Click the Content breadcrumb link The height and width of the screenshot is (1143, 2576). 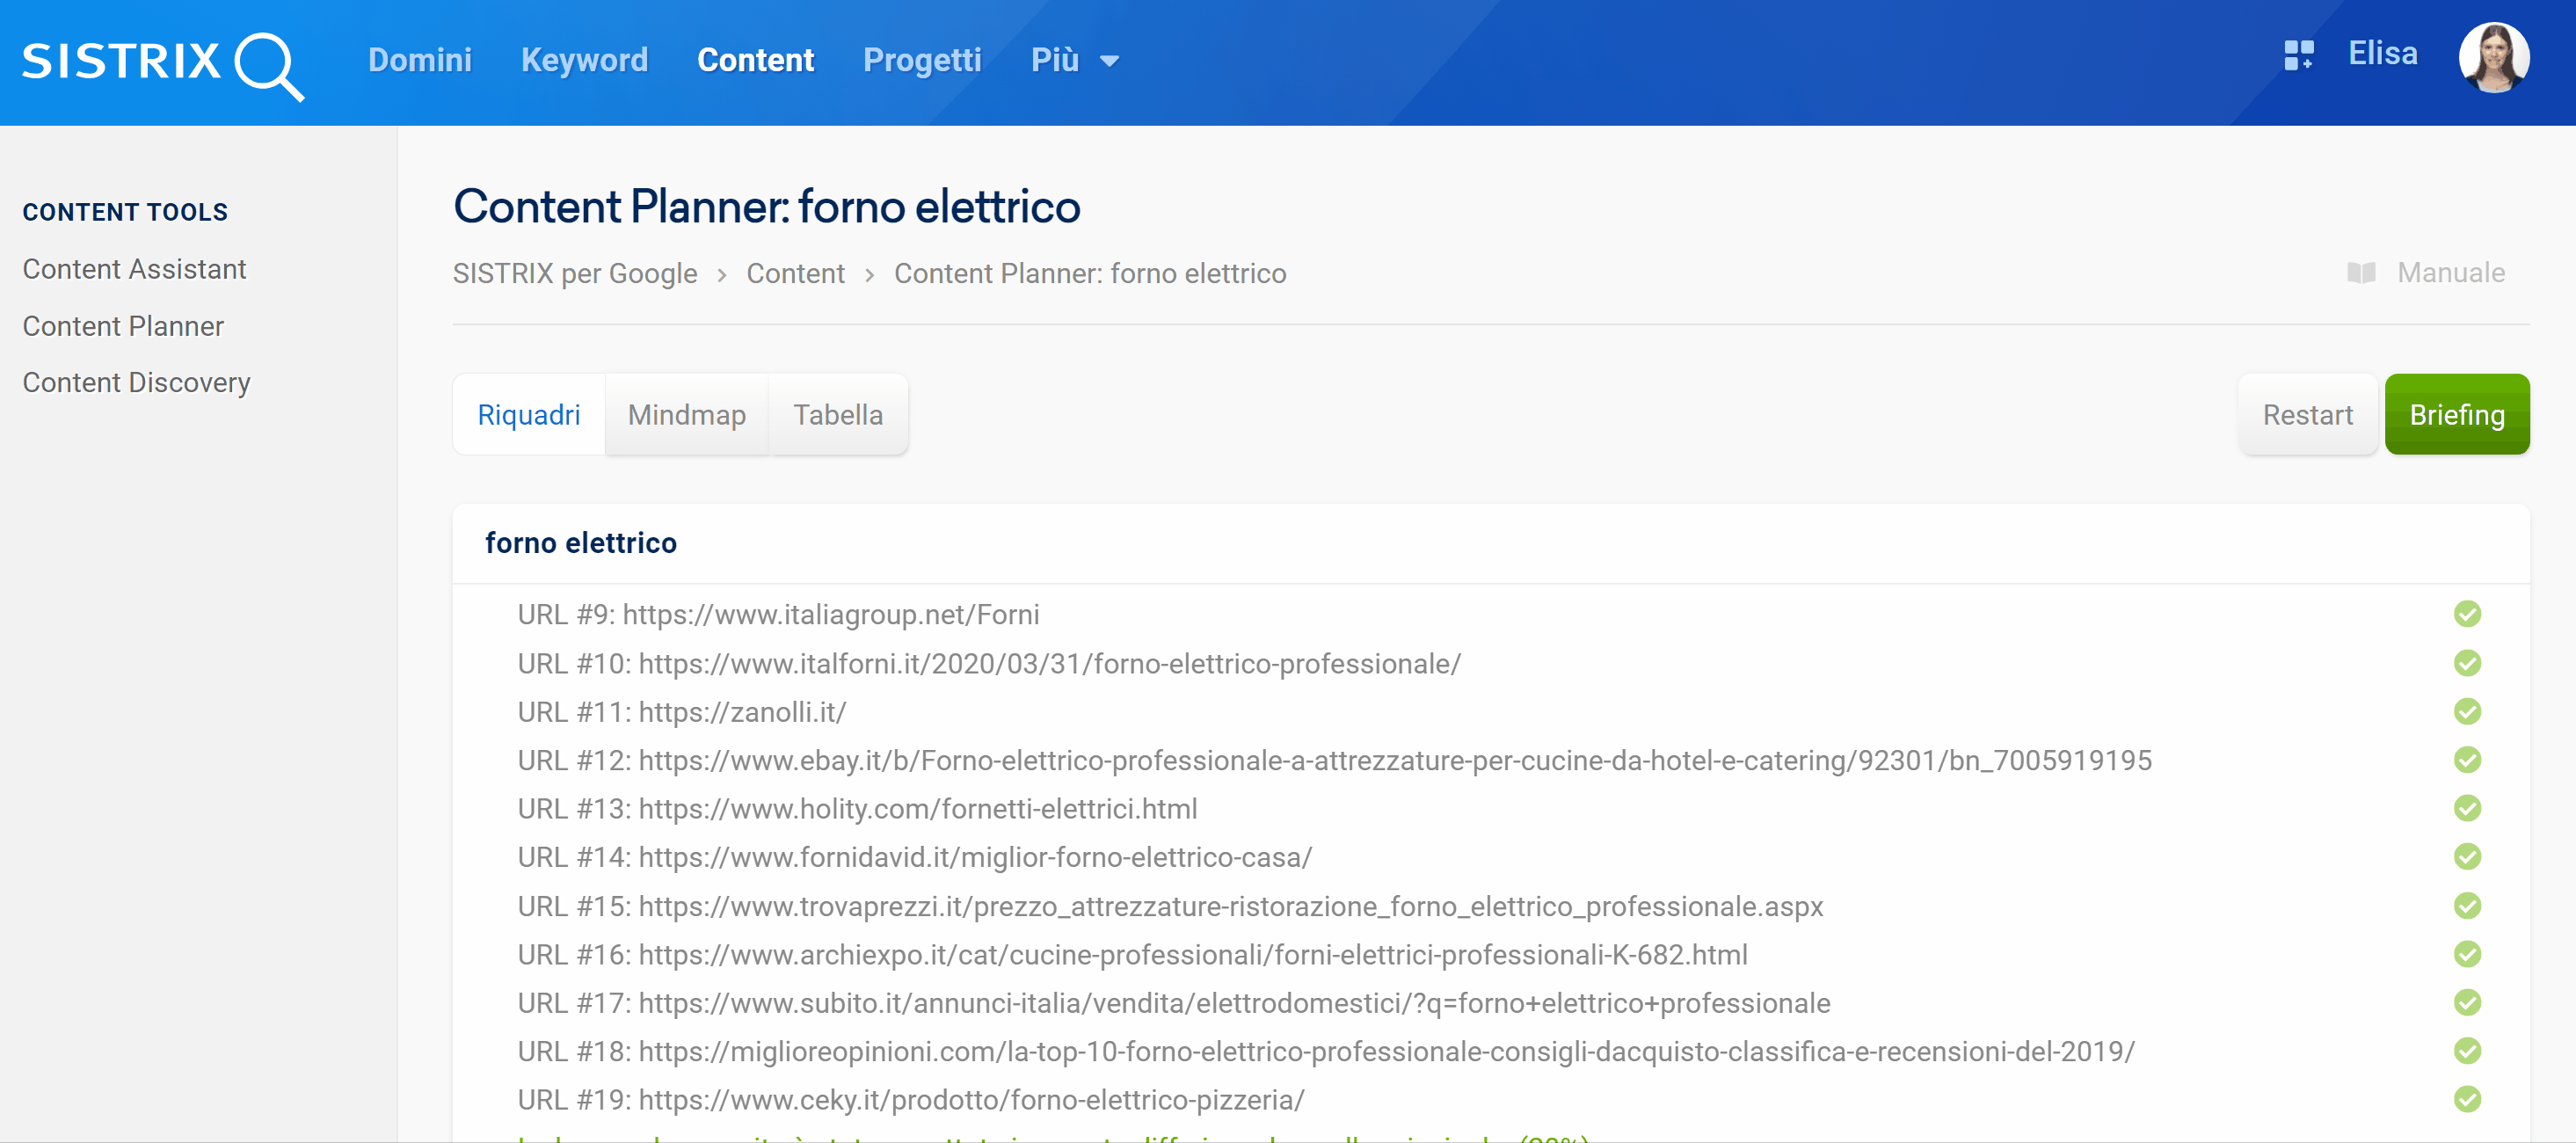click(x=795, y=274)
